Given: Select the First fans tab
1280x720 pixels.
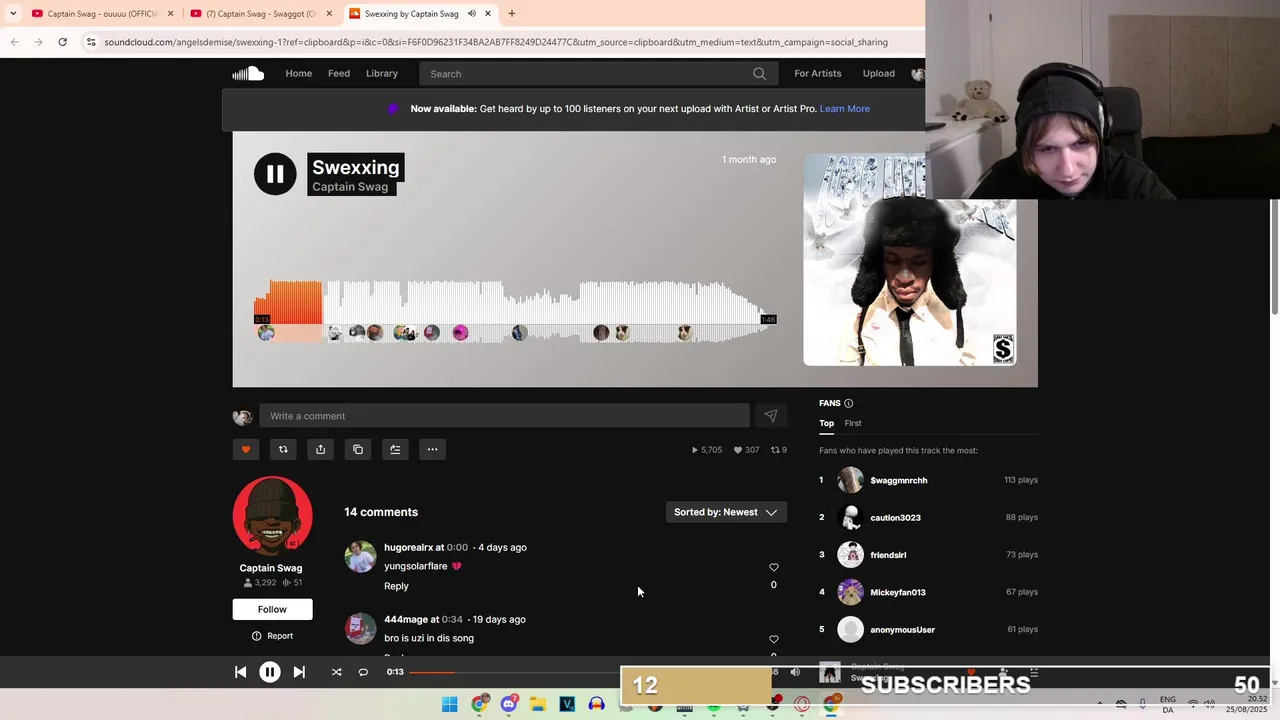Looking at the screenshot, I should coord(853,423).
